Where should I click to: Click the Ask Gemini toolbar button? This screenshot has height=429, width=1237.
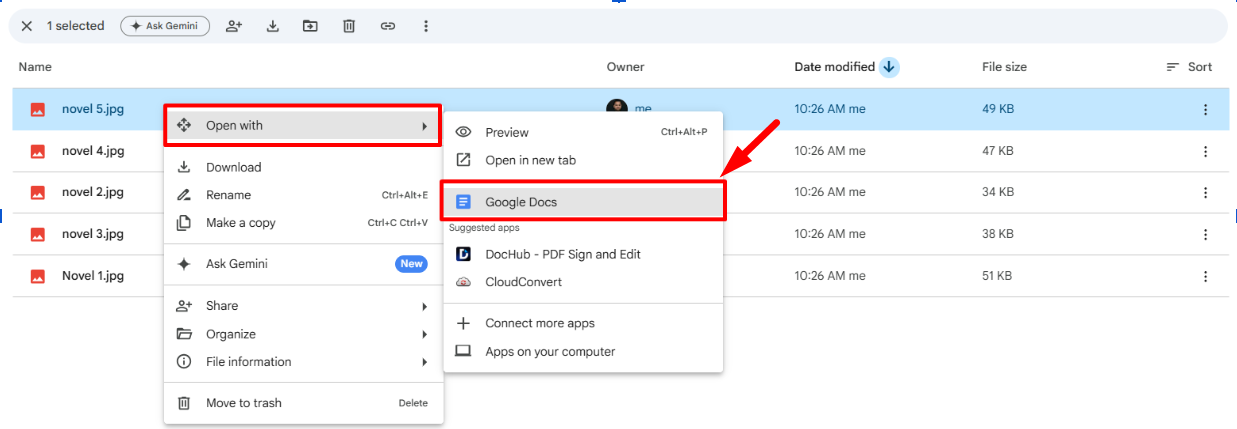(x=165, y=26)
